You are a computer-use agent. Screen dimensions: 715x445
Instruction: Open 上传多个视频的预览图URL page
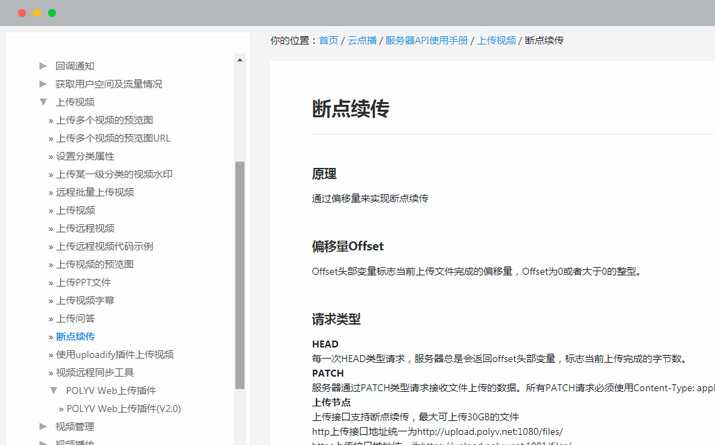coord(113,138)
